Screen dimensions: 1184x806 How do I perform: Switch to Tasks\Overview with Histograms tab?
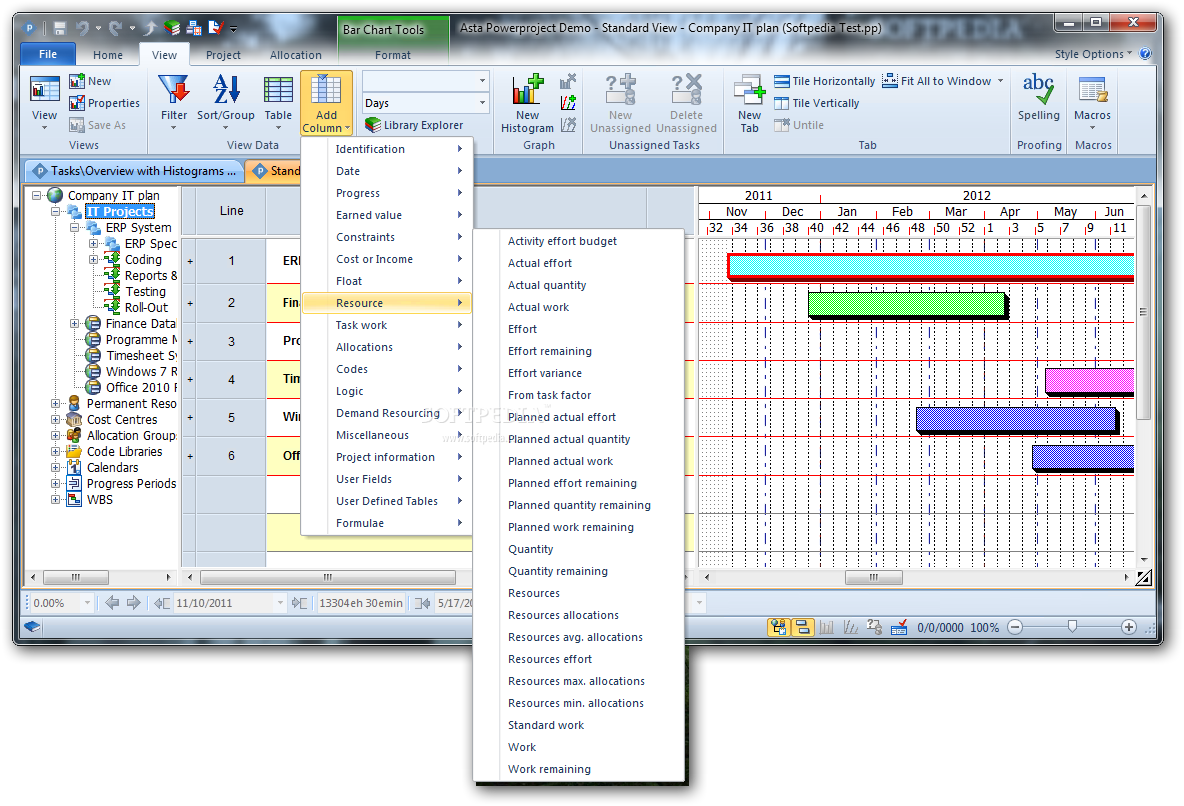point(134,171)
